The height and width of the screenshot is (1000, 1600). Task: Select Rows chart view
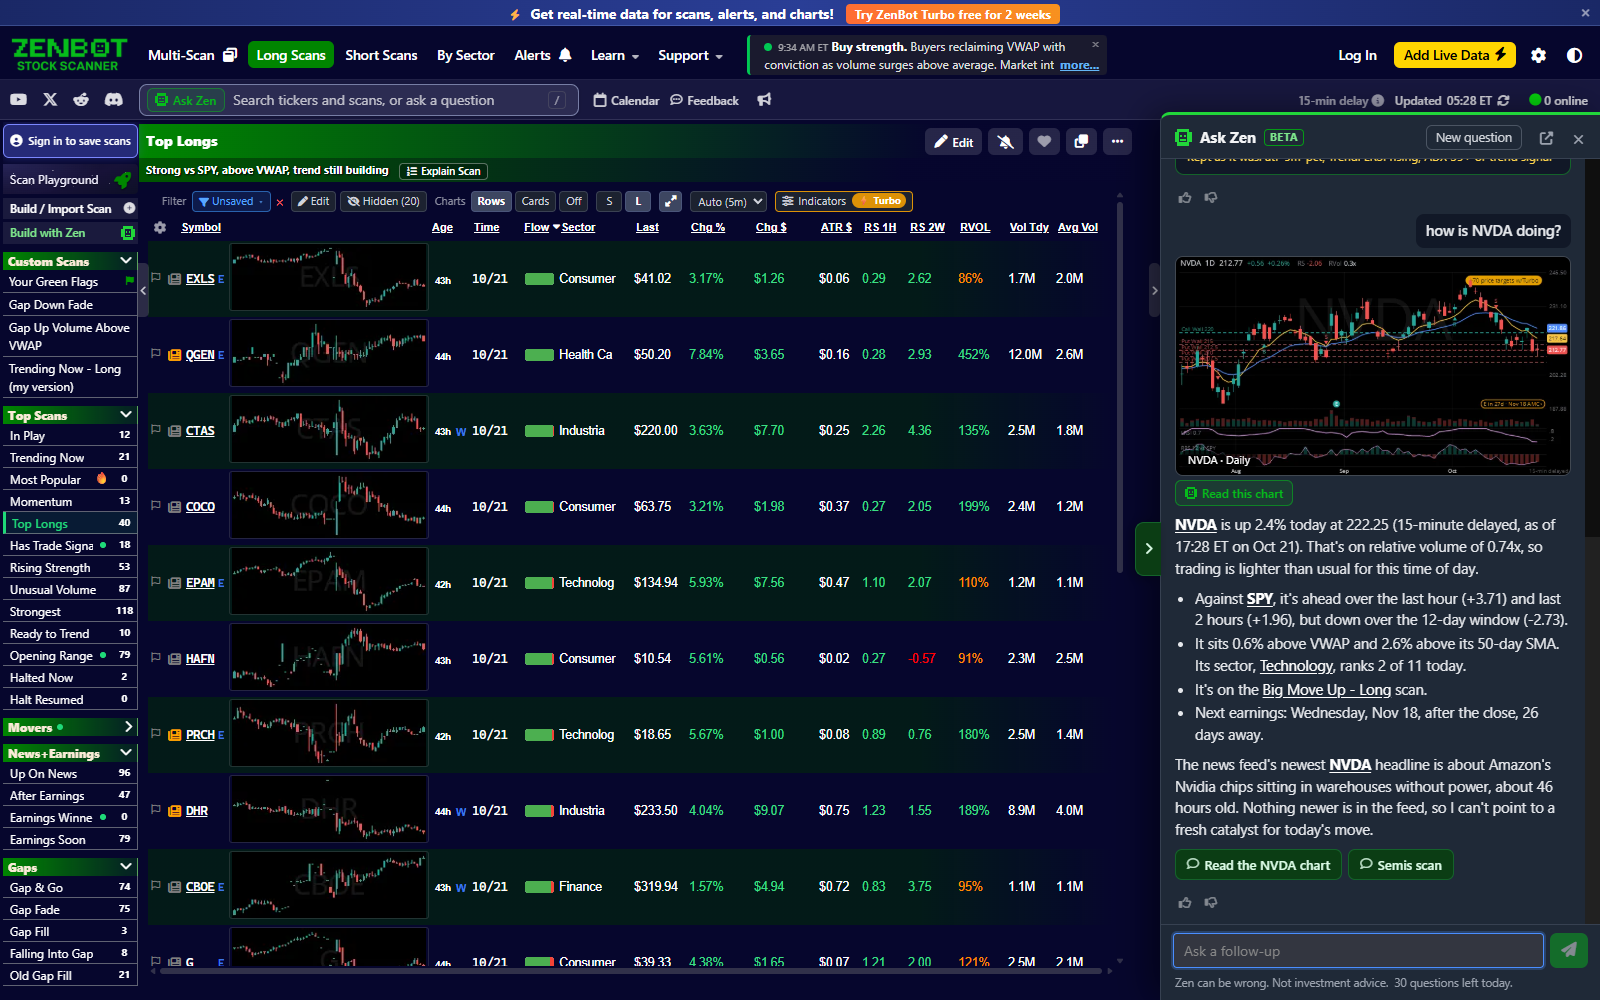click(491, 201)
